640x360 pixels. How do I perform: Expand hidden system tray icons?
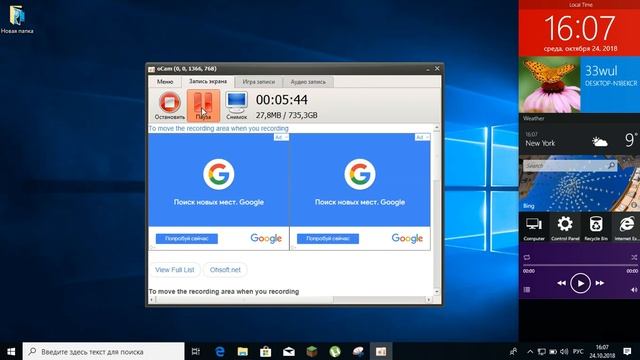coord(530,351)
